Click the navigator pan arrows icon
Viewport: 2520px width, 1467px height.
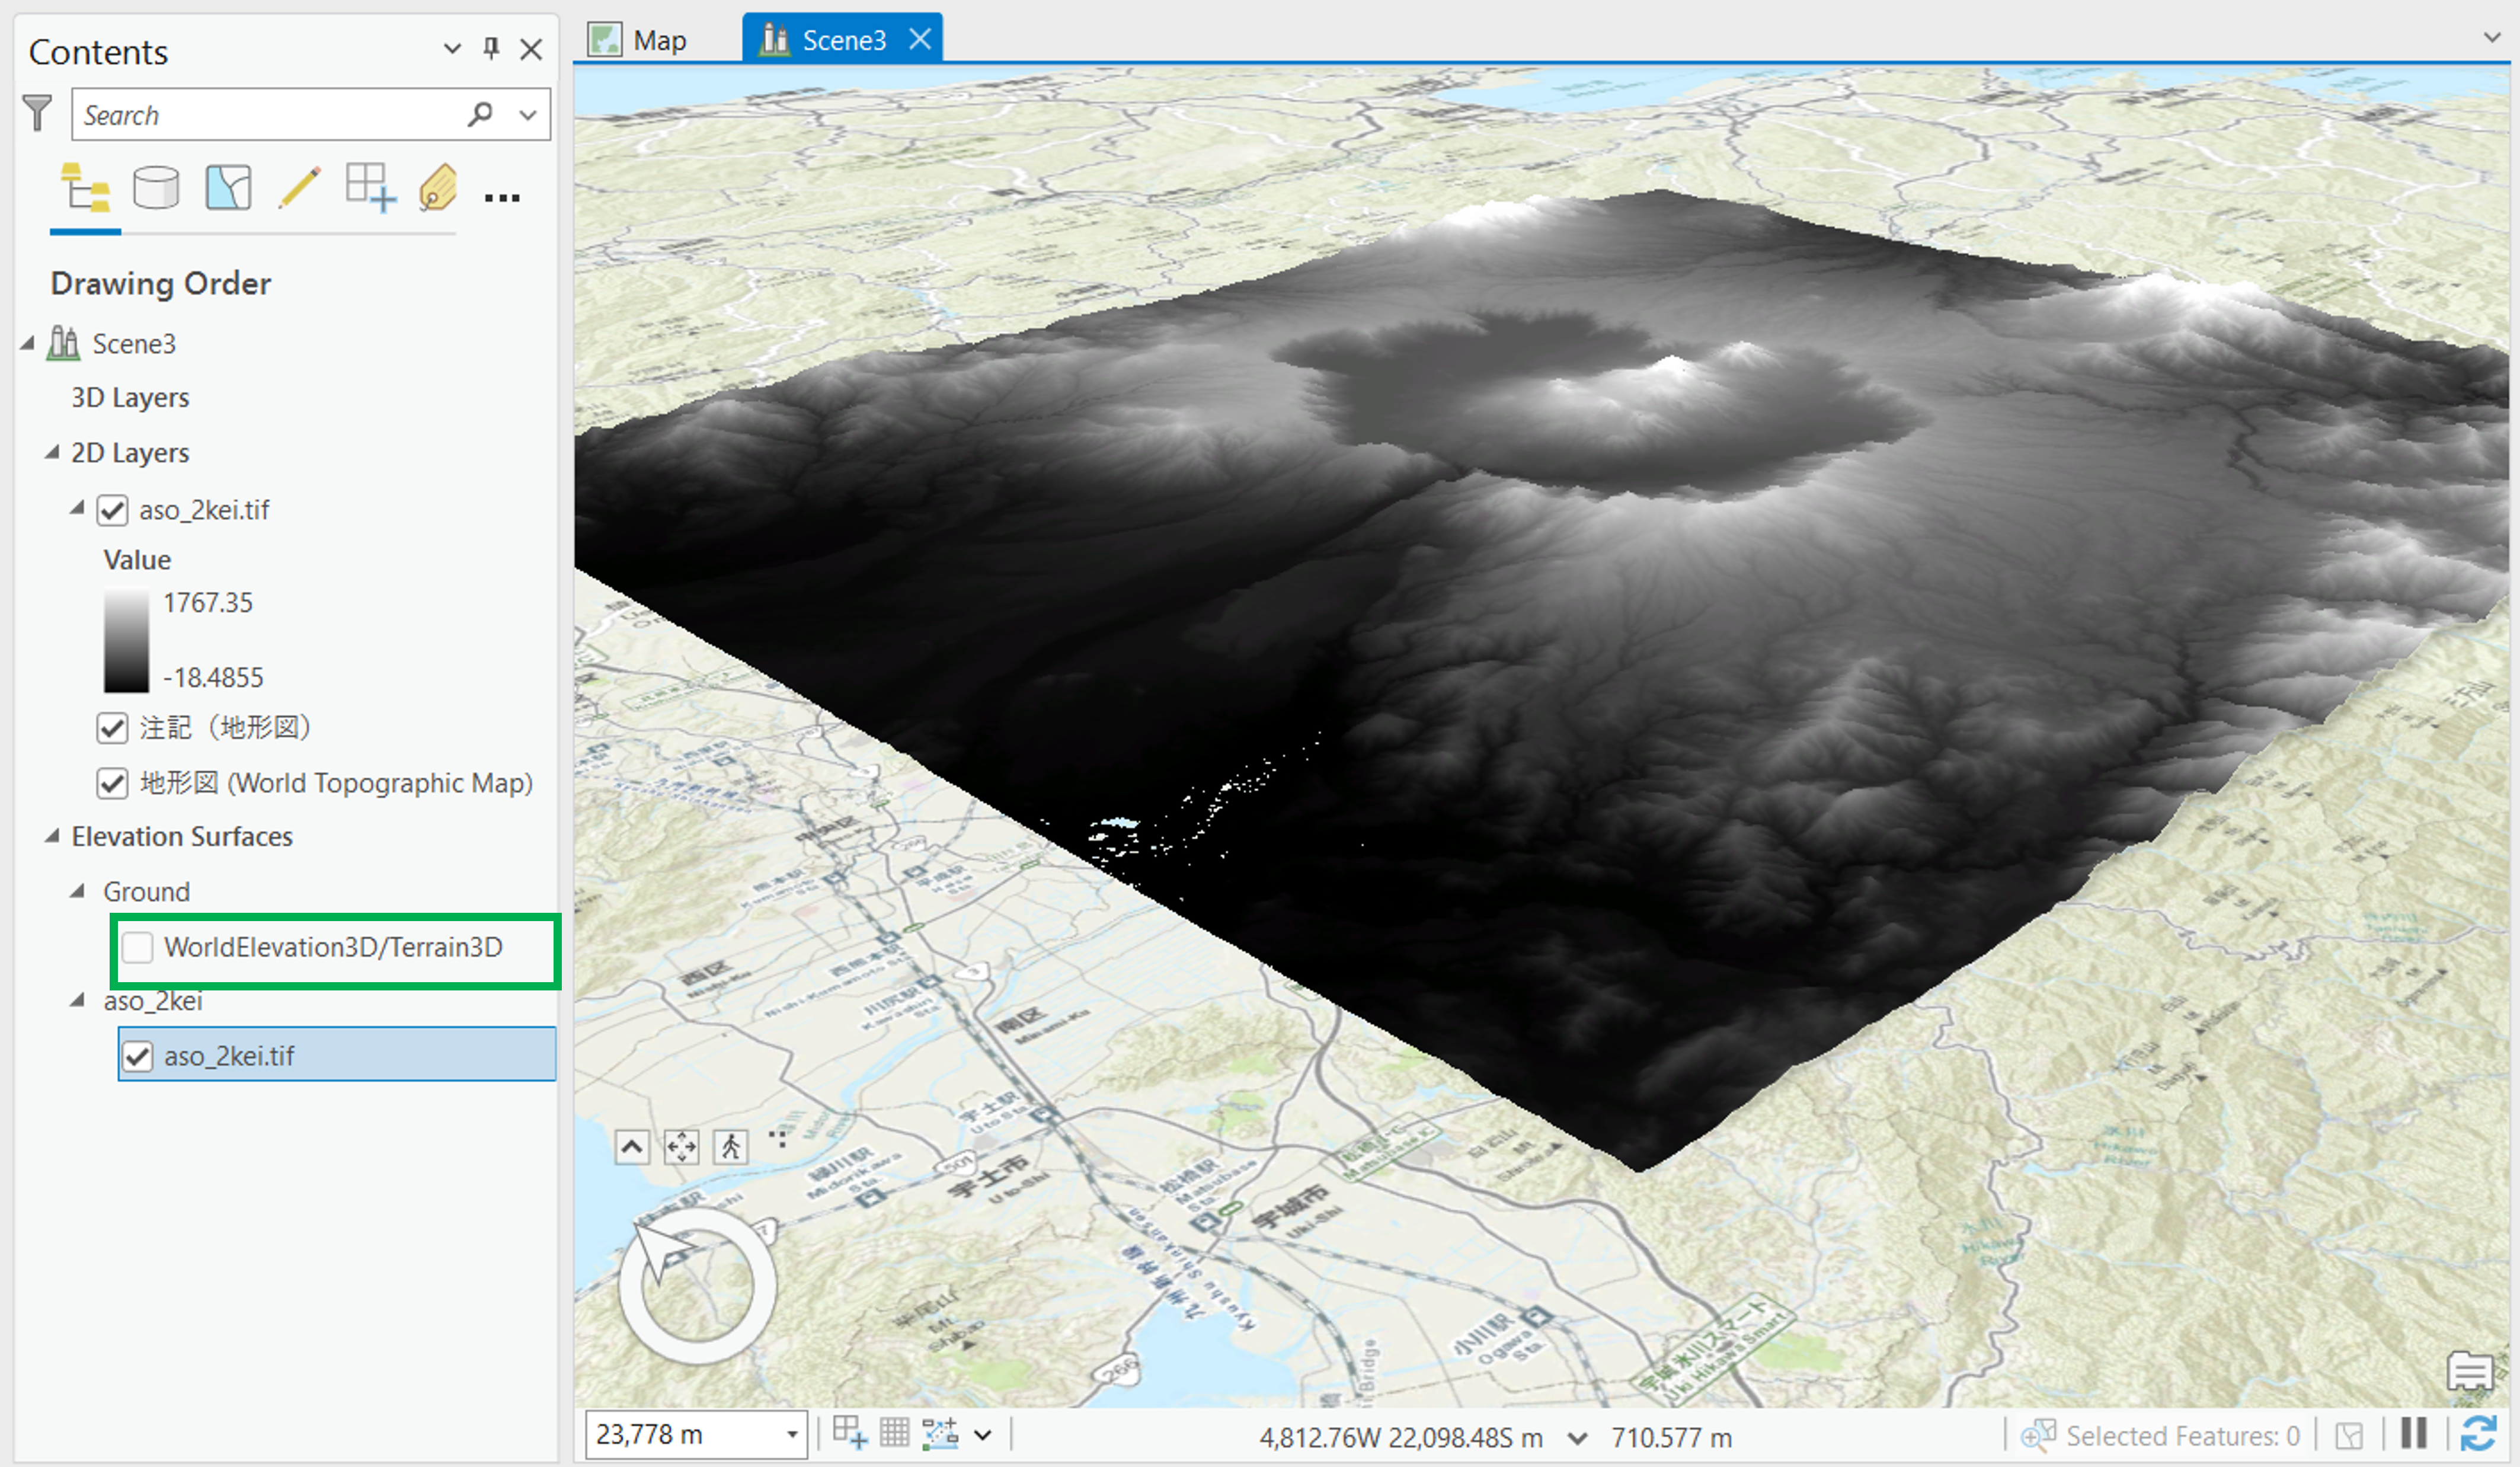(x=681, y=1147)
